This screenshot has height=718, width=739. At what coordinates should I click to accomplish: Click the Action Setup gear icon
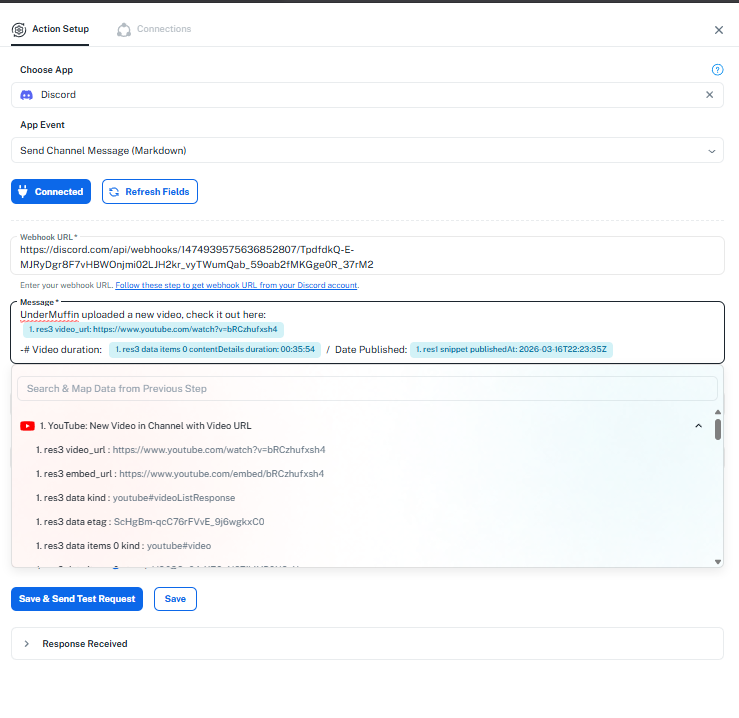[x=19, y=30]
